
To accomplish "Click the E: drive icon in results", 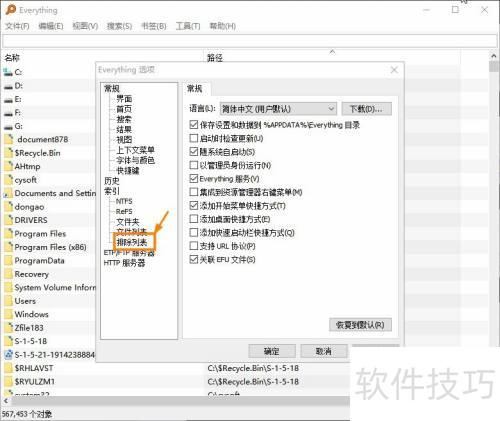I will tap(8, 99).
